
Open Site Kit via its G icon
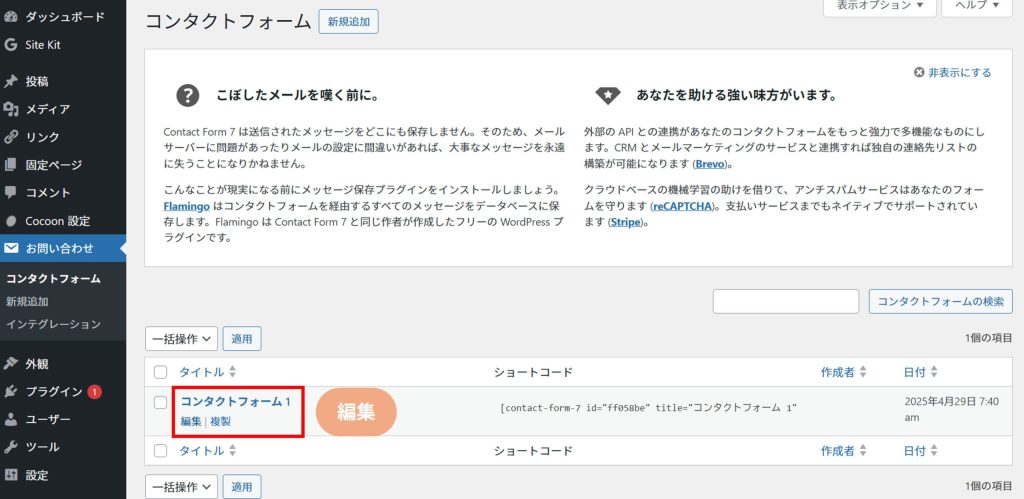coord(11,45)
